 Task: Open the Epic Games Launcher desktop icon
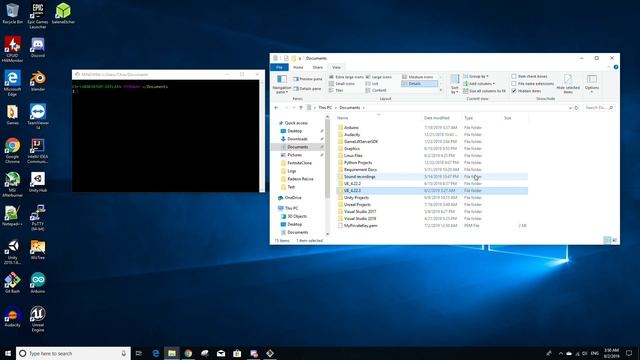click(38, 16)
